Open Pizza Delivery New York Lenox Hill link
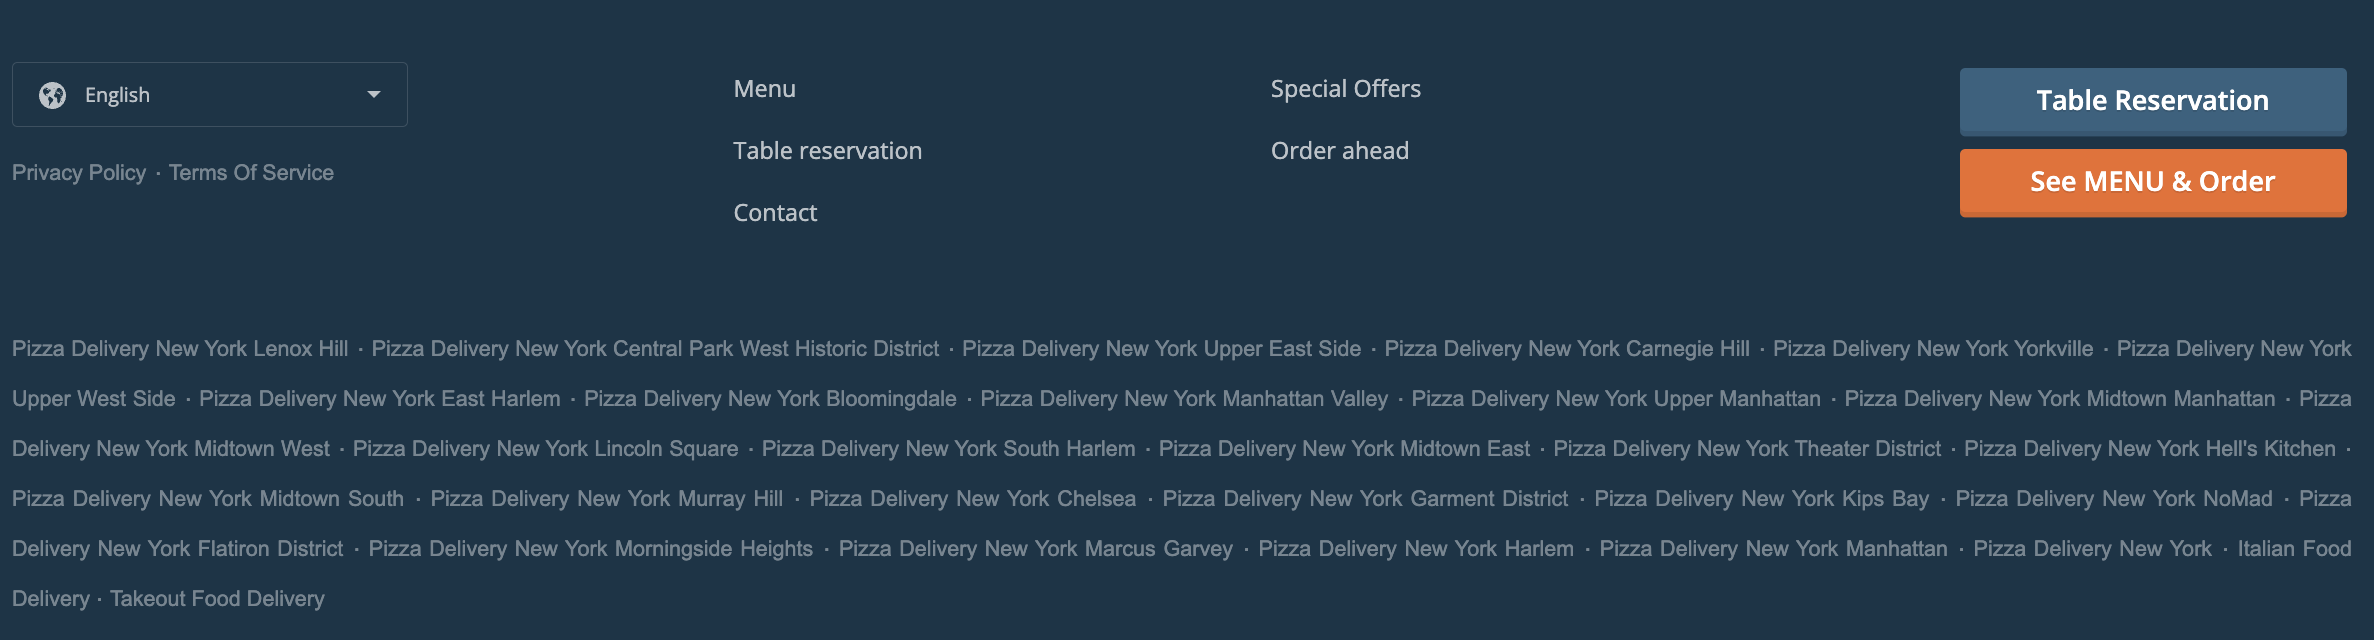The image size is (2374, 640). point(180,349)
